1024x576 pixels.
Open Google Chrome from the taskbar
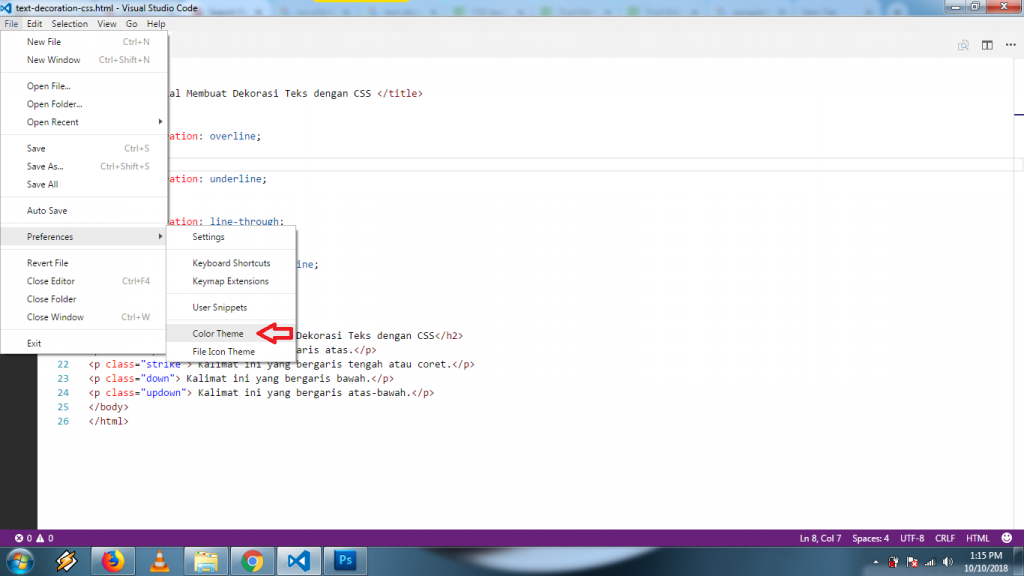click(x=252, y=561)
